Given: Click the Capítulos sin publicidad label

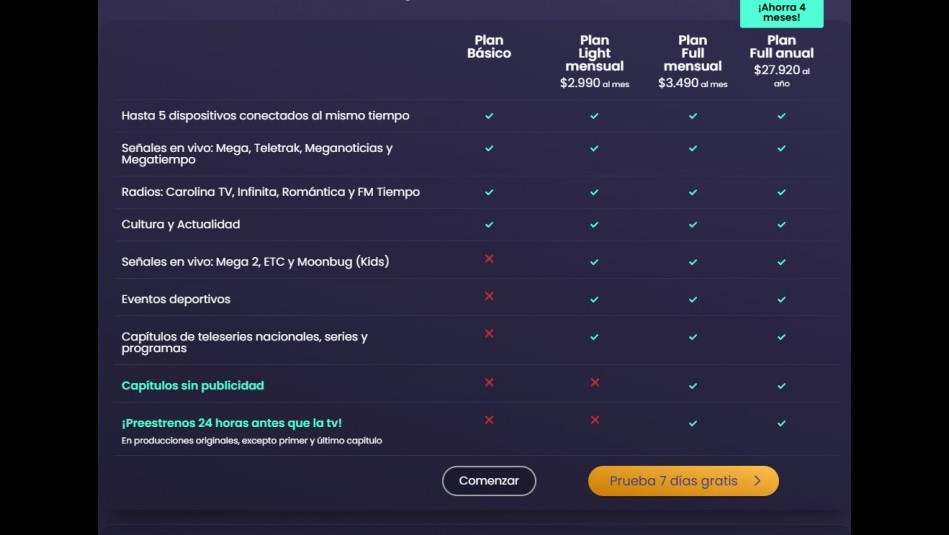Looking at the screenshot, I should 193,386.
